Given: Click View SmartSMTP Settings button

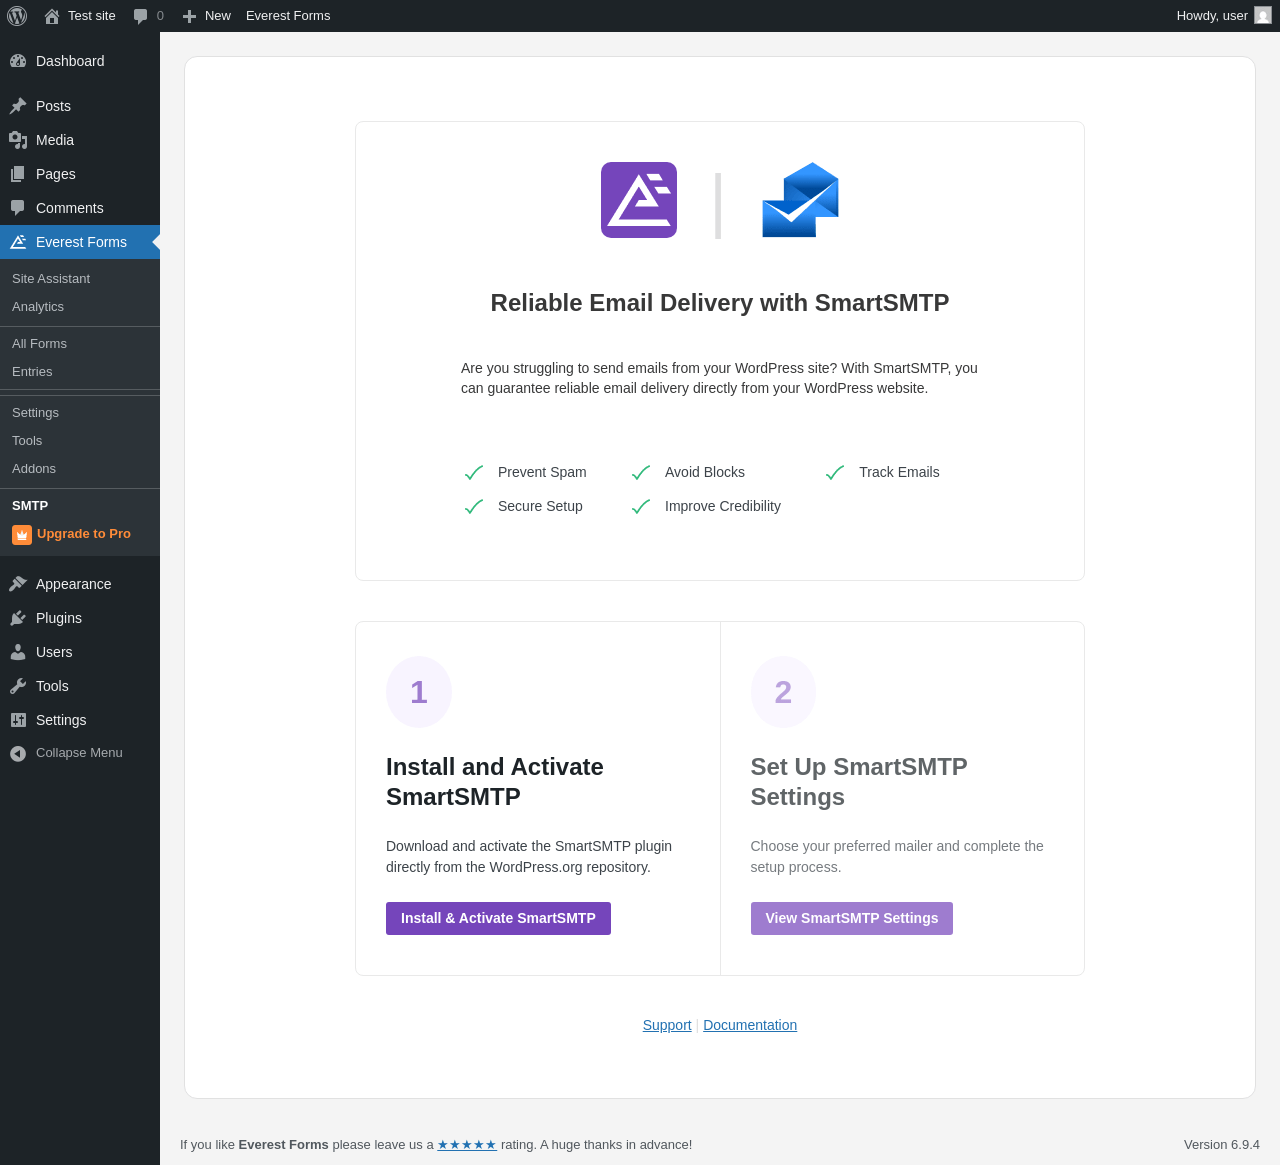Looking at the screenshot, I should [x=852, y=918].
